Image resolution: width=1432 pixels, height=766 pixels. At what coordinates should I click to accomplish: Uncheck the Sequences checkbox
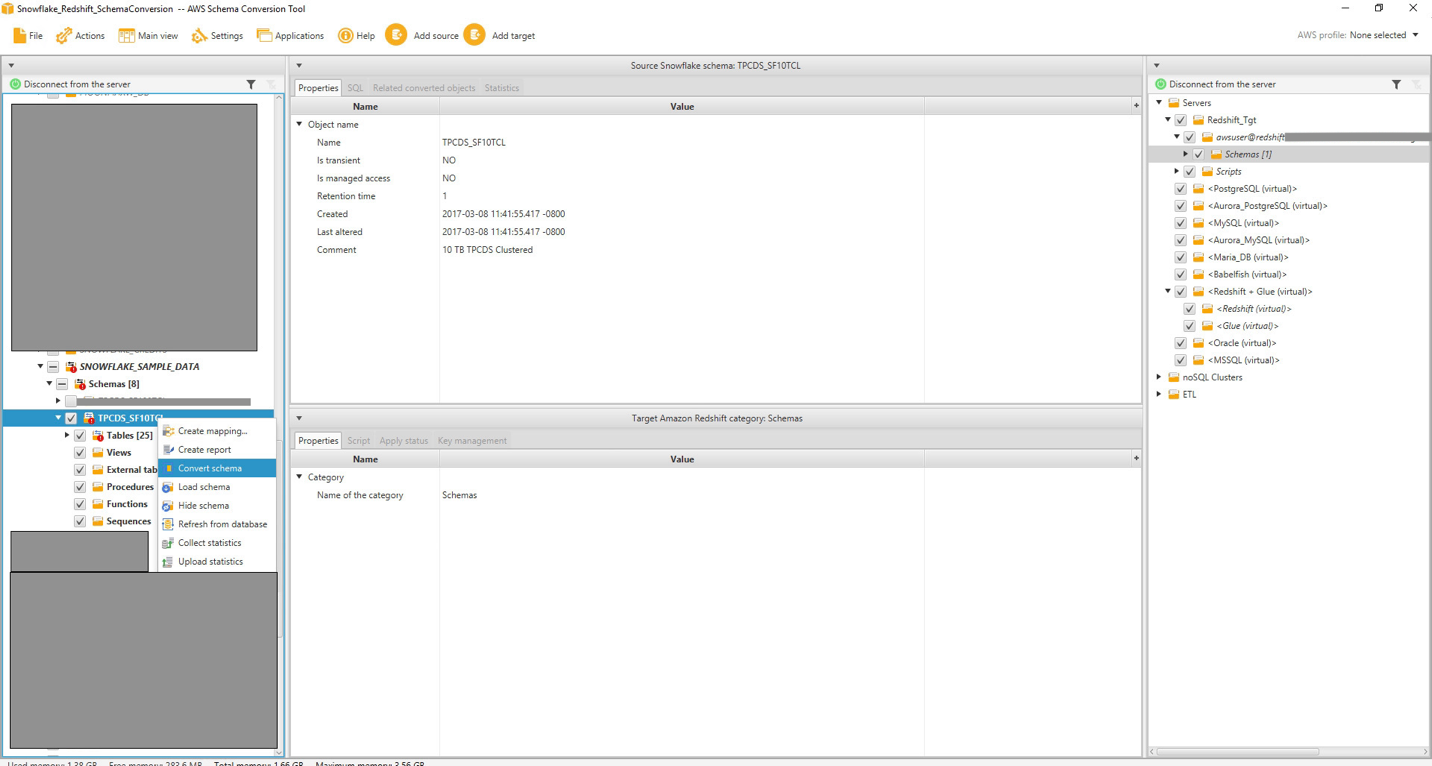(80, 521)
